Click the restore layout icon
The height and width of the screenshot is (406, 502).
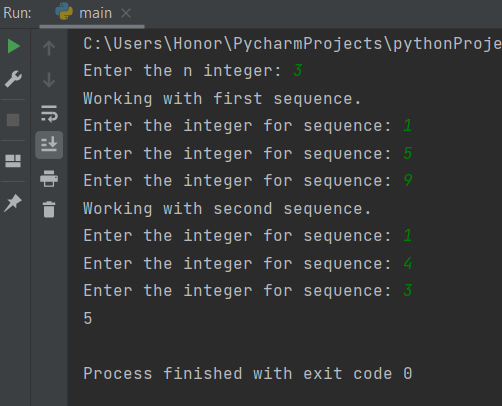[13, 161]
